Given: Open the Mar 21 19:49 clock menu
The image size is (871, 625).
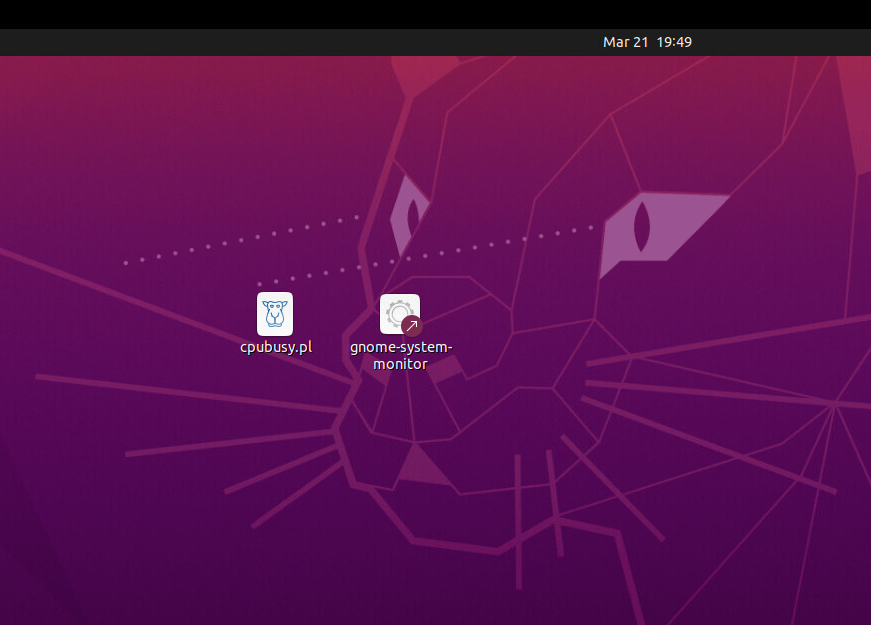Looking at the screenshot, I should (647, 42).
